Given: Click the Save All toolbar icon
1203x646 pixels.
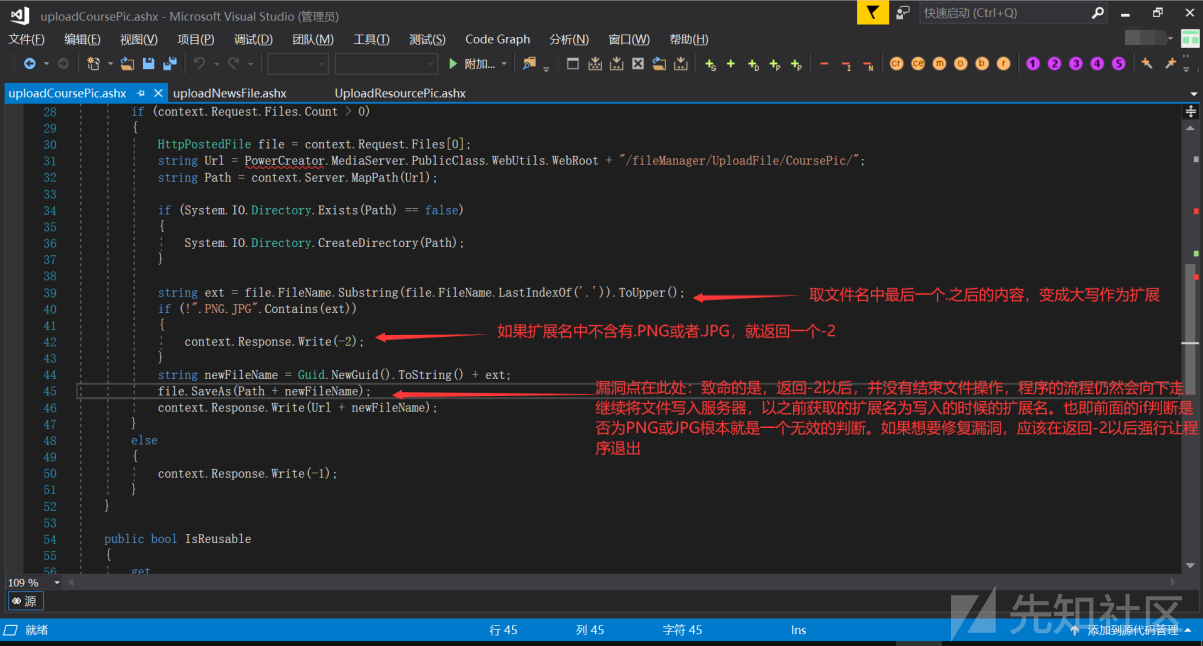Looking at the screenshot, I should 169,64.
